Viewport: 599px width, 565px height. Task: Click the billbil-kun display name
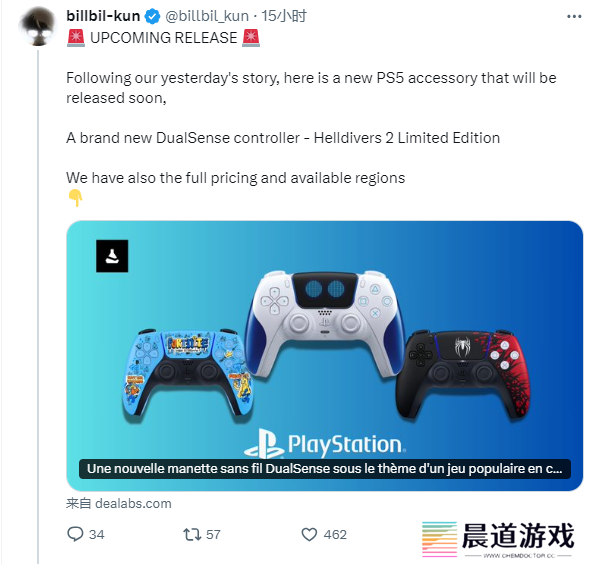pos(103,16)
